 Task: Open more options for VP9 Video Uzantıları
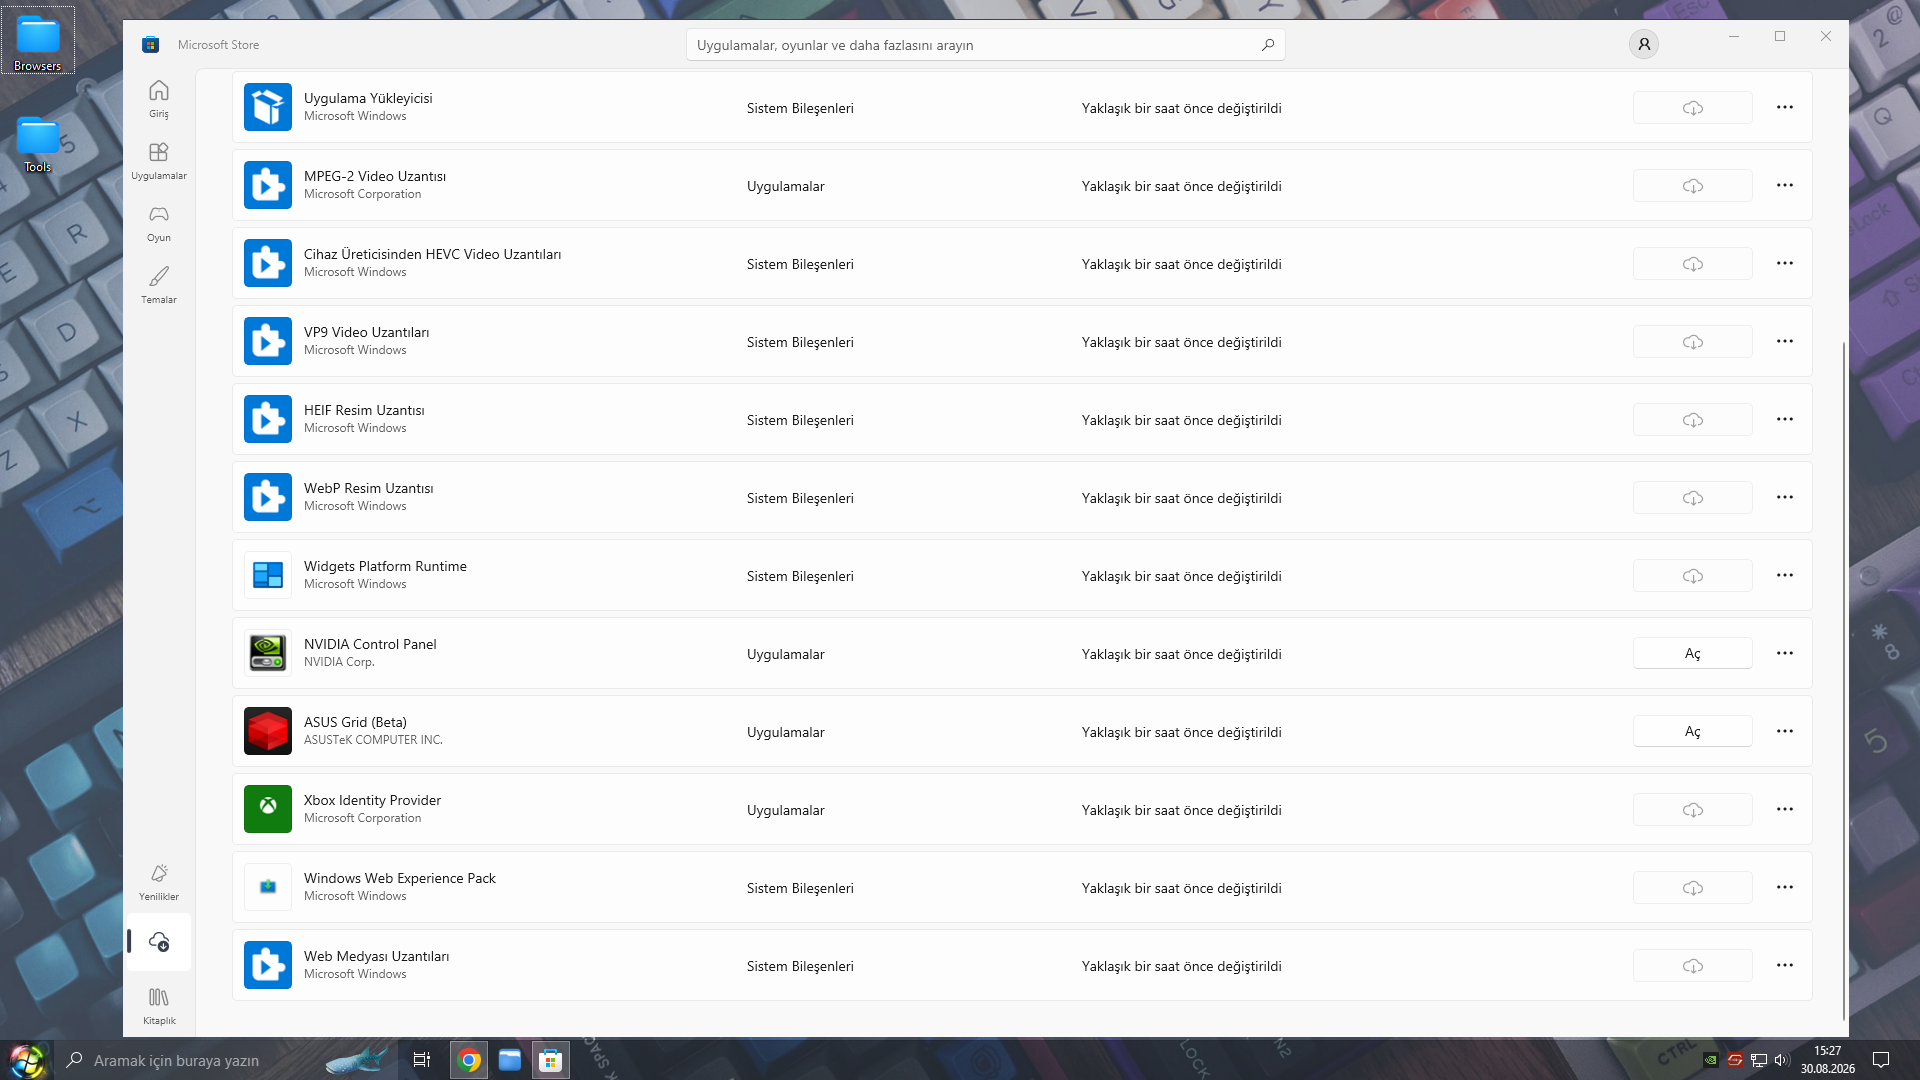point(1785,341)
